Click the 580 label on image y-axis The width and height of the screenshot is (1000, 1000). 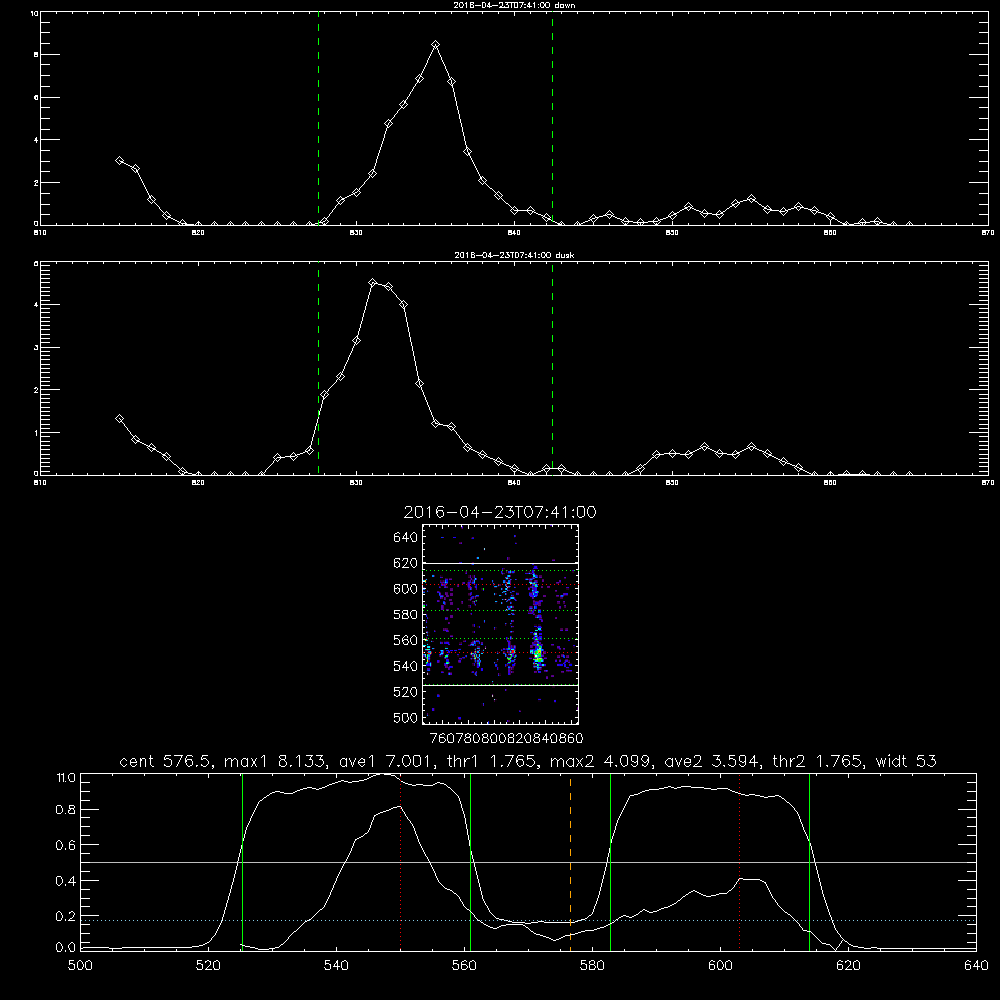(406, 615)
